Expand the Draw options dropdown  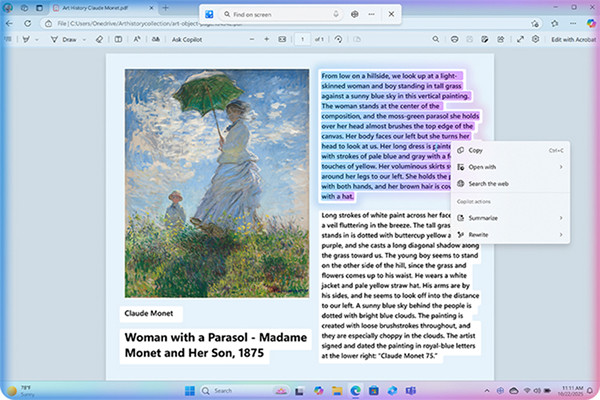click(84, 39)
